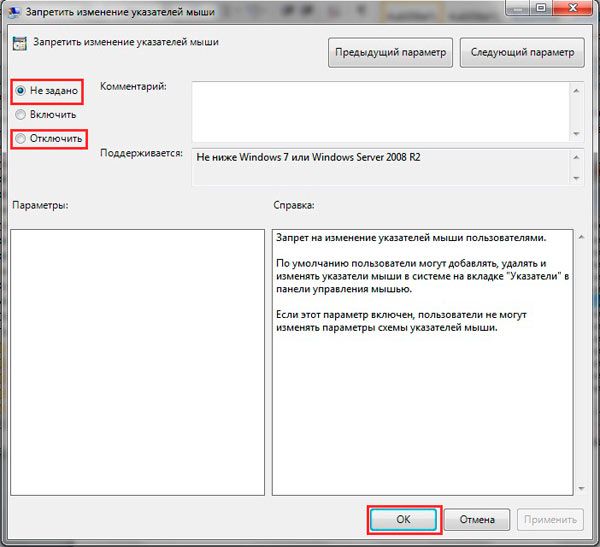
Task: Click the title bar window icon
Action: coord(14,12)
